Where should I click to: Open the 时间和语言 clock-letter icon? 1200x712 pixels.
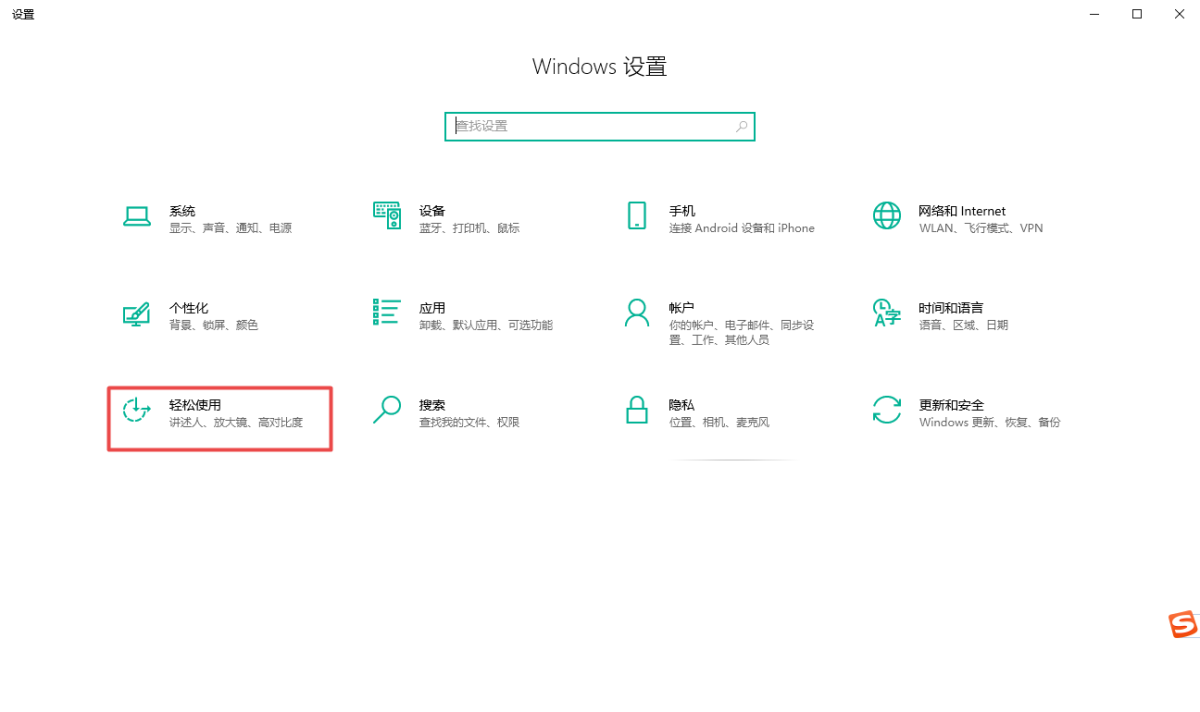tap(886, 312)
